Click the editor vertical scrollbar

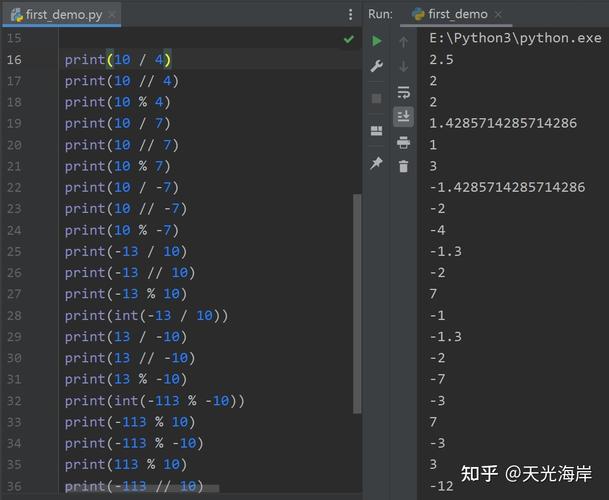(357, 303)
